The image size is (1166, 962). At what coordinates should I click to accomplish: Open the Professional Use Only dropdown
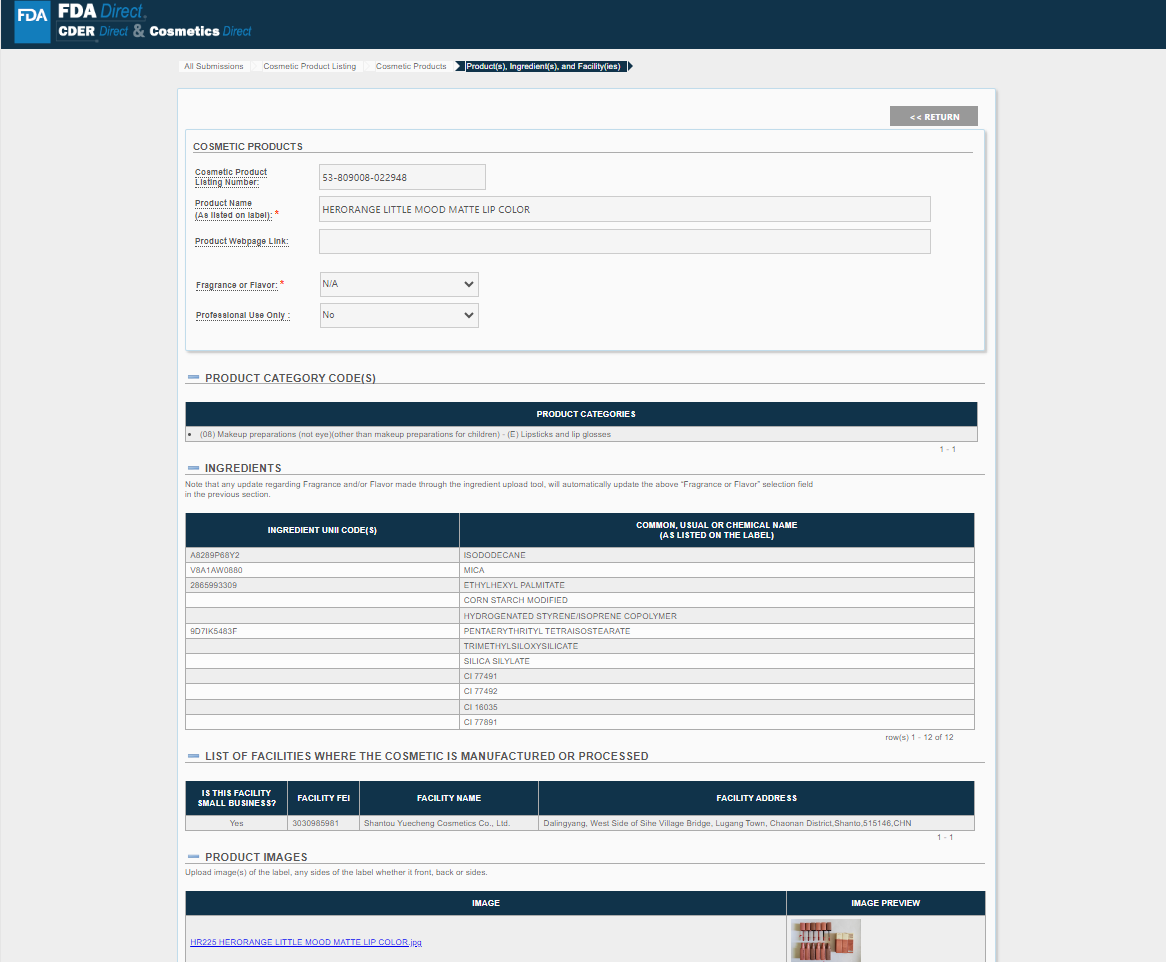tap(399, 315)
